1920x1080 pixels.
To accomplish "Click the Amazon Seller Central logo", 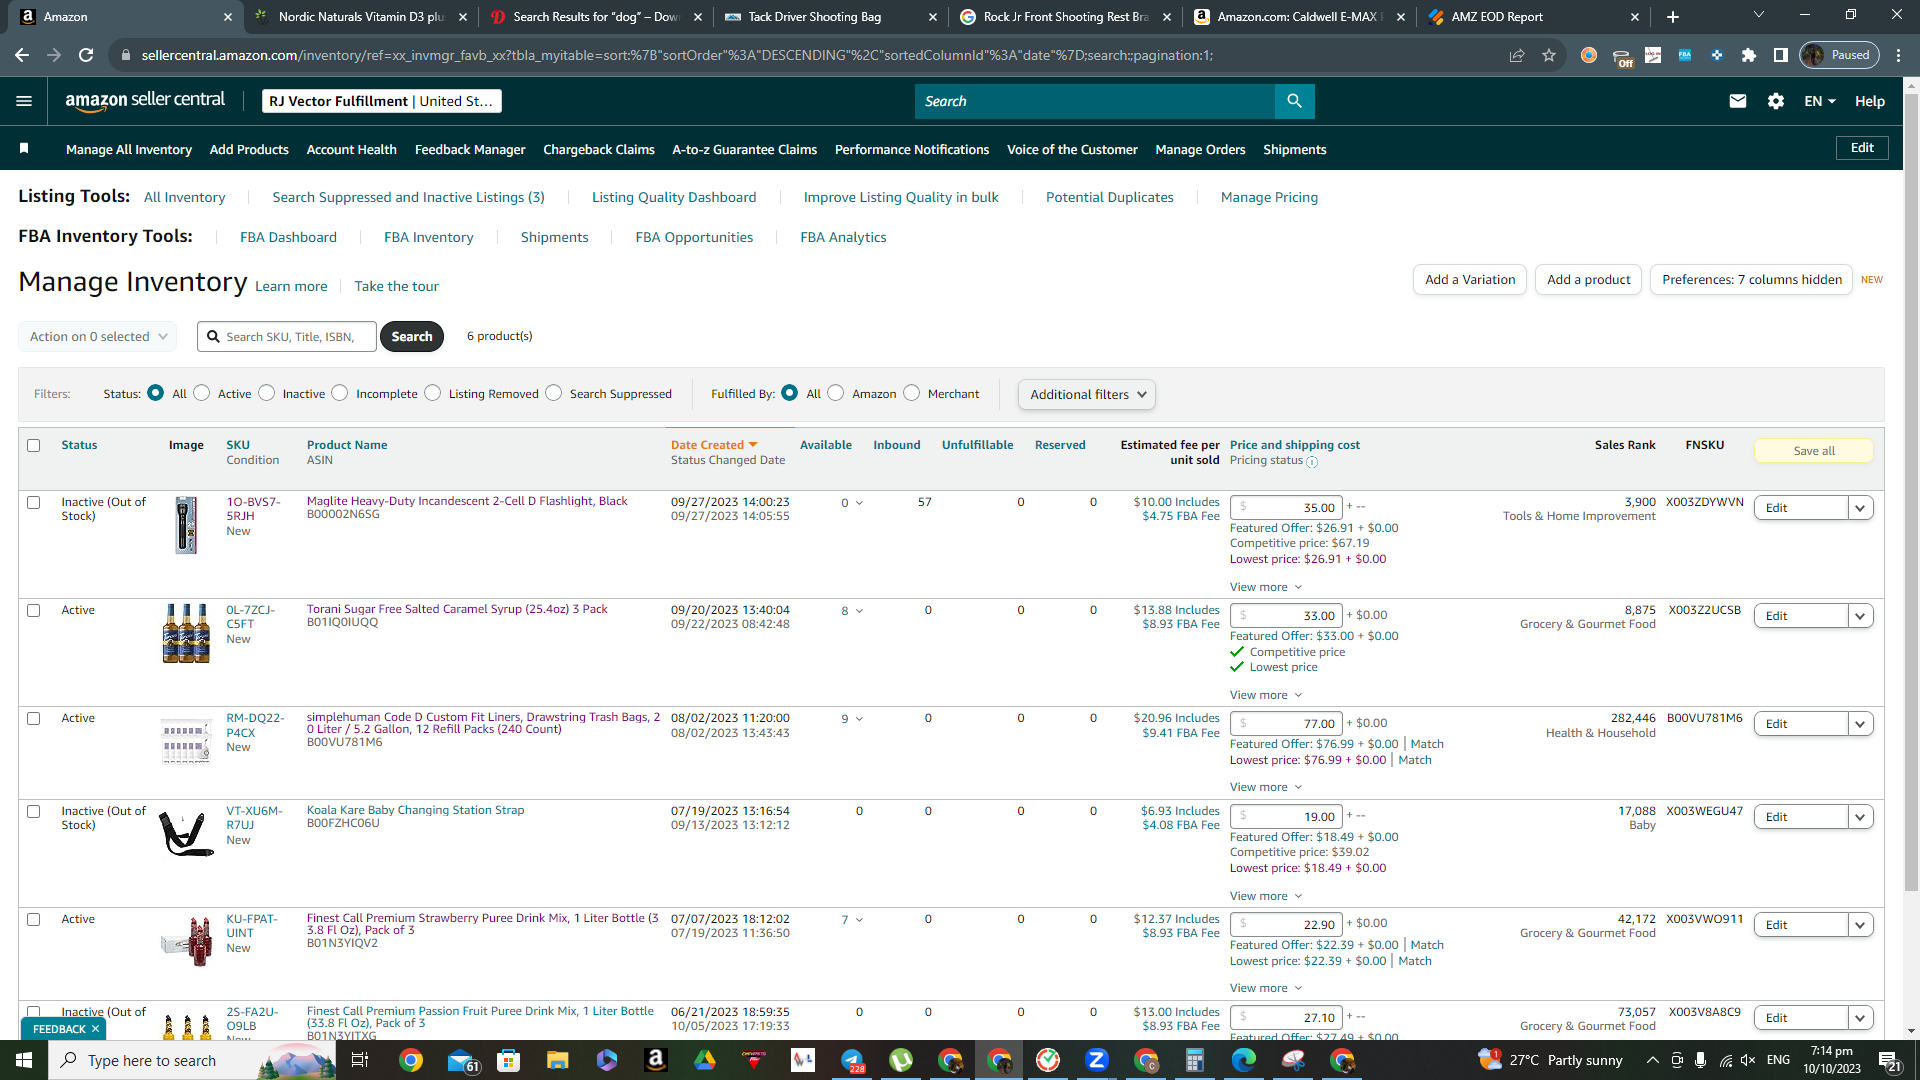I will point(145,101).
